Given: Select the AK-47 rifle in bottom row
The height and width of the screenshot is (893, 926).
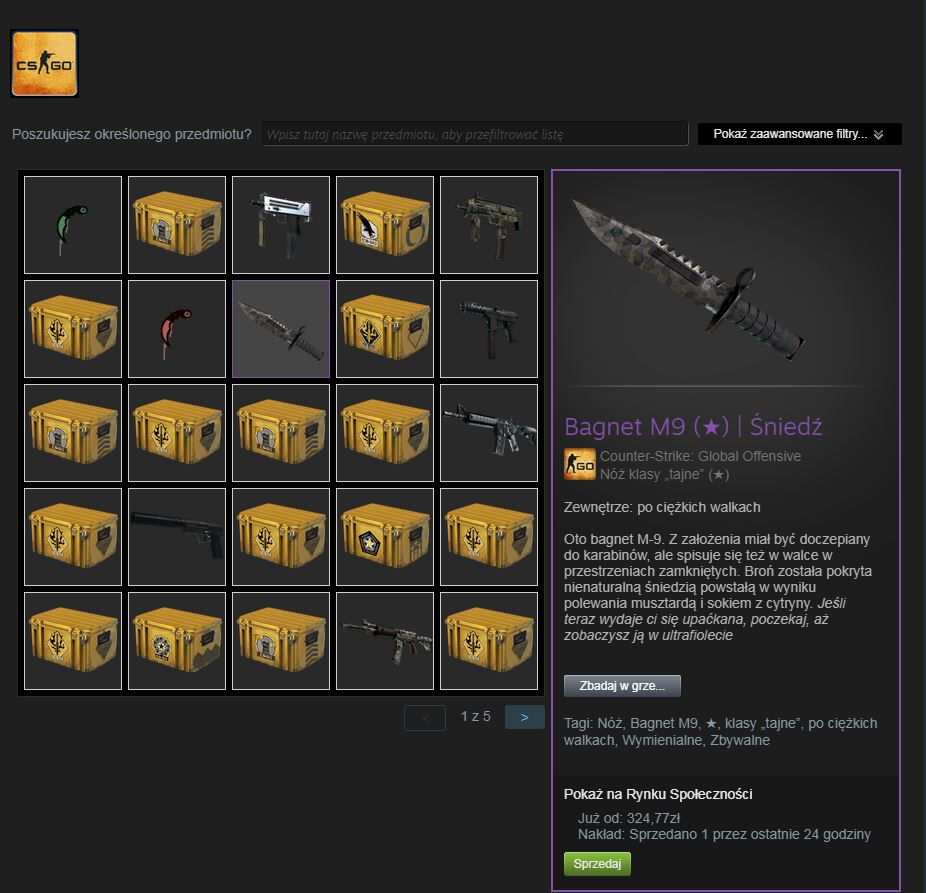Looking at the screenshot, I should [384, 641].
